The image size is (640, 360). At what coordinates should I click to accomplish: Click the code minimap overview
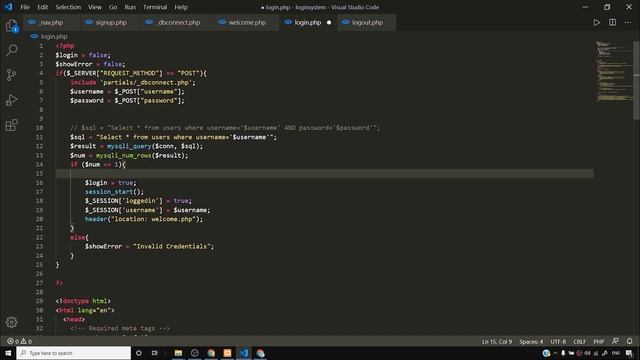[x=613, y=71]
